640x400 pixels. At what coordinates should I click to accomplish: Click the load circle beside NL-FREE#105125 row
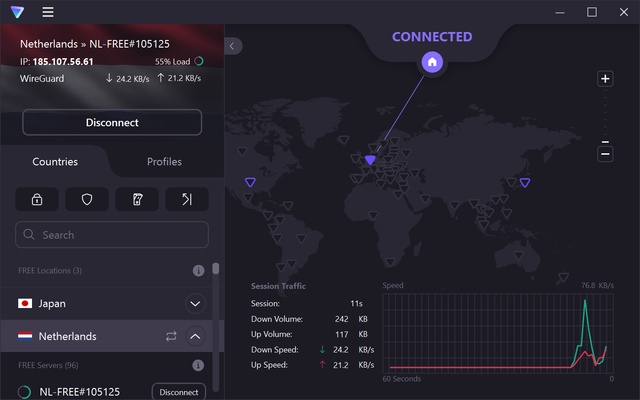tap(24, 392)
